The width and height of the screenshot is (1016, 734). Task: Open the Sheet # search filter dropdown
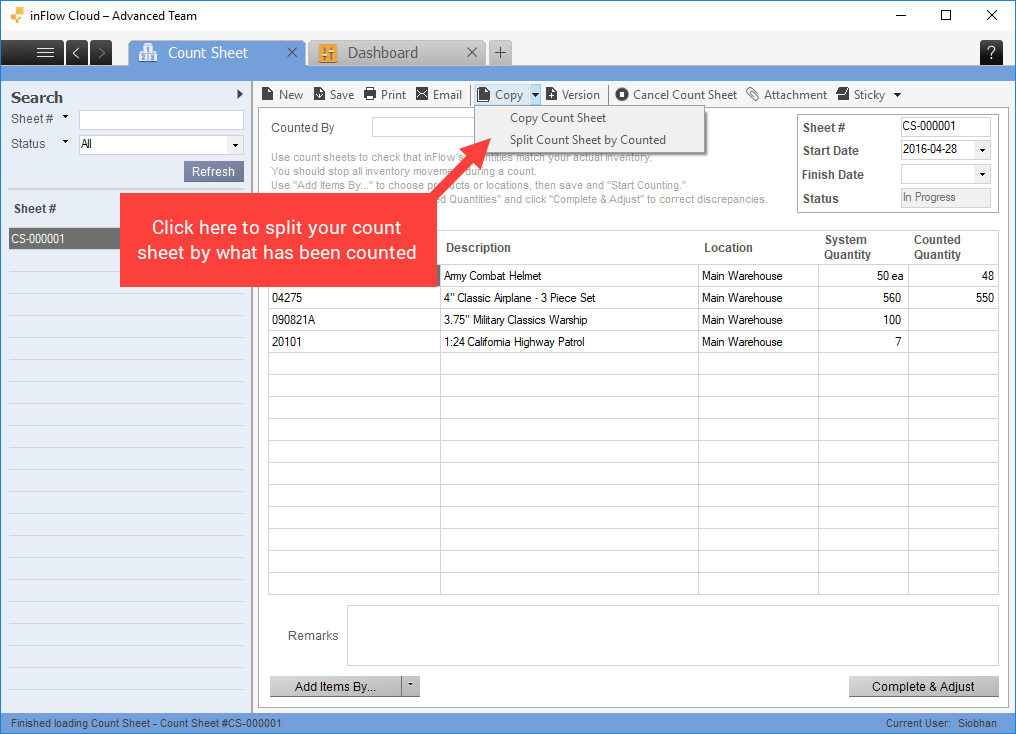click(x=65, y=117)
